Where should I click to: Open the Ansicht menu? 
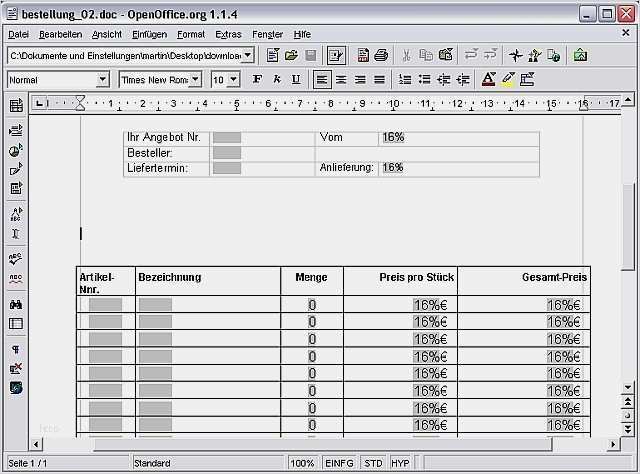pyautogui.click(x=107, y=34)
